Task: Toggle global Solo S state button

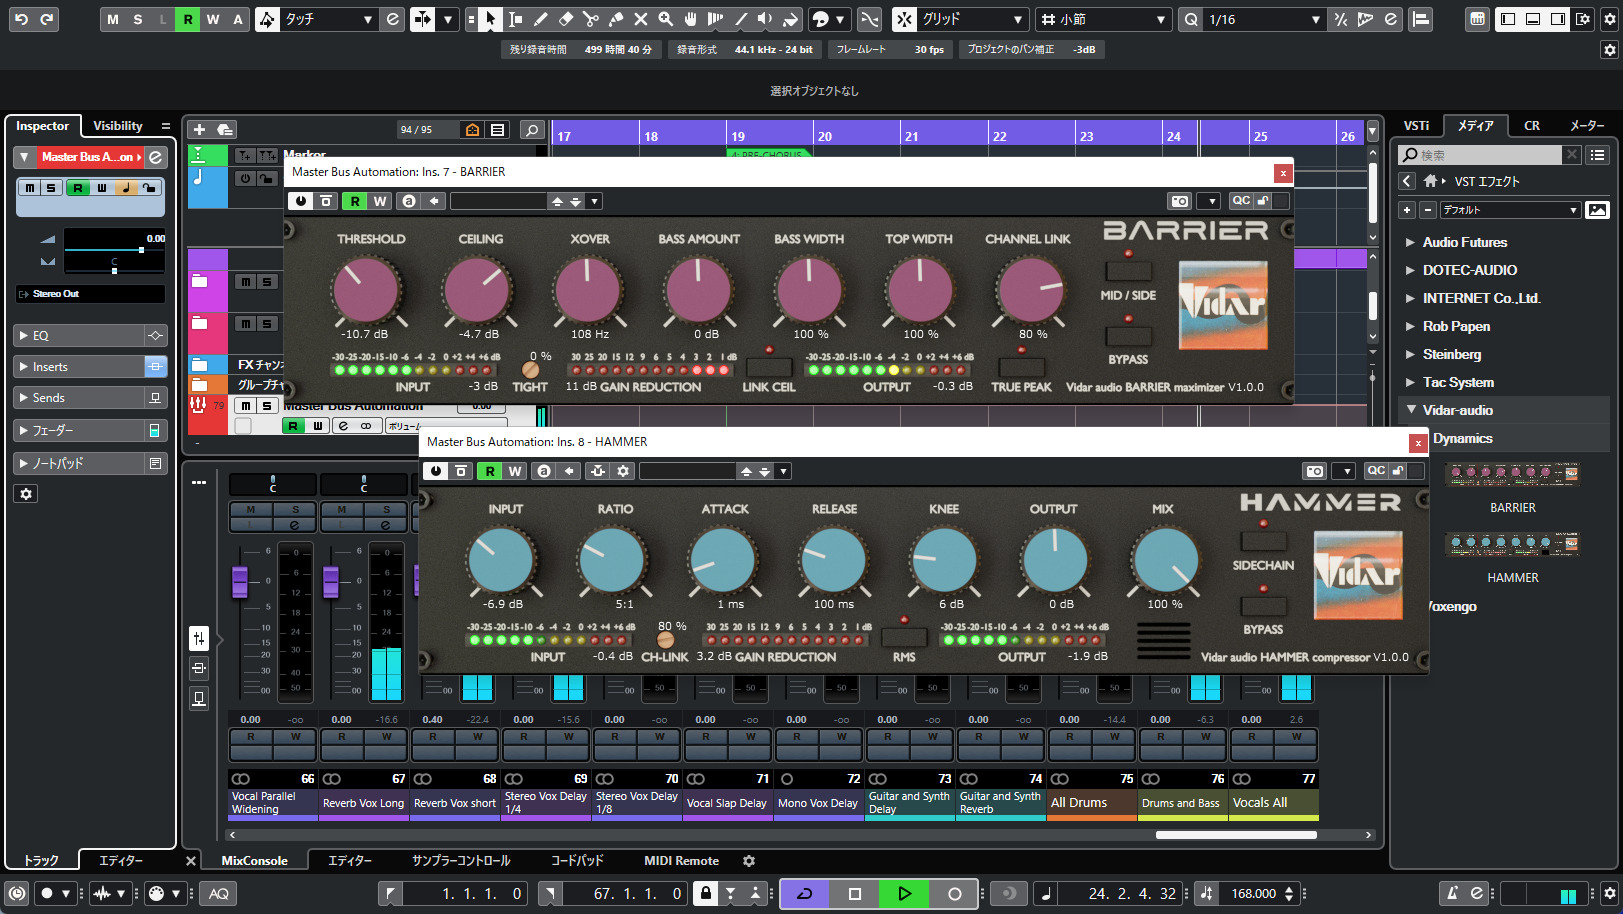Action: click(138, 19)
